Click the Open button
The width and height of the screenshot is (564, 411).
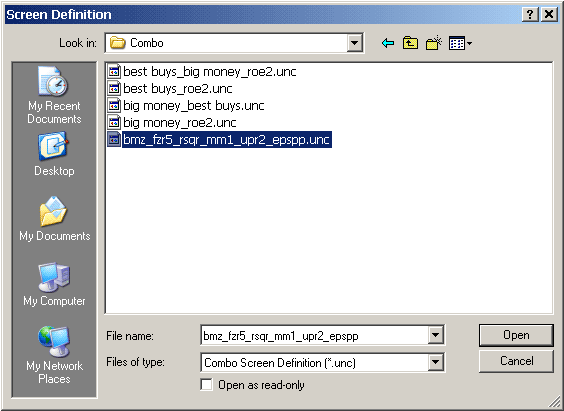tap(516, 335)
